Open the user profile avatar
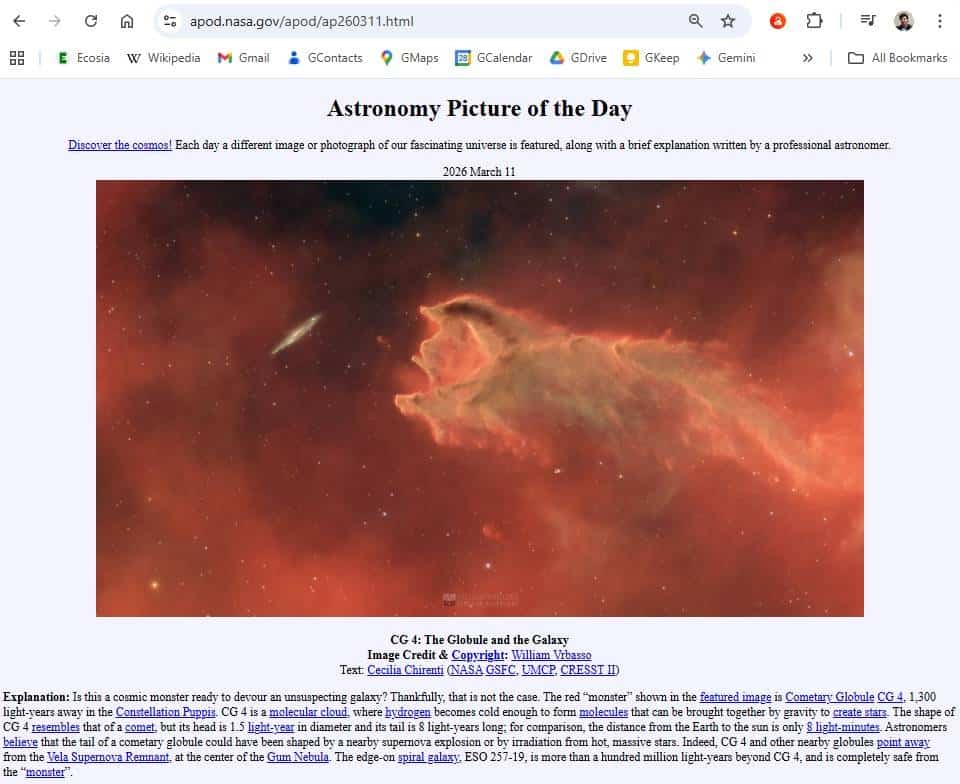Screen dimensions: 960x784 pyautogui.click(x=904, y=21)
